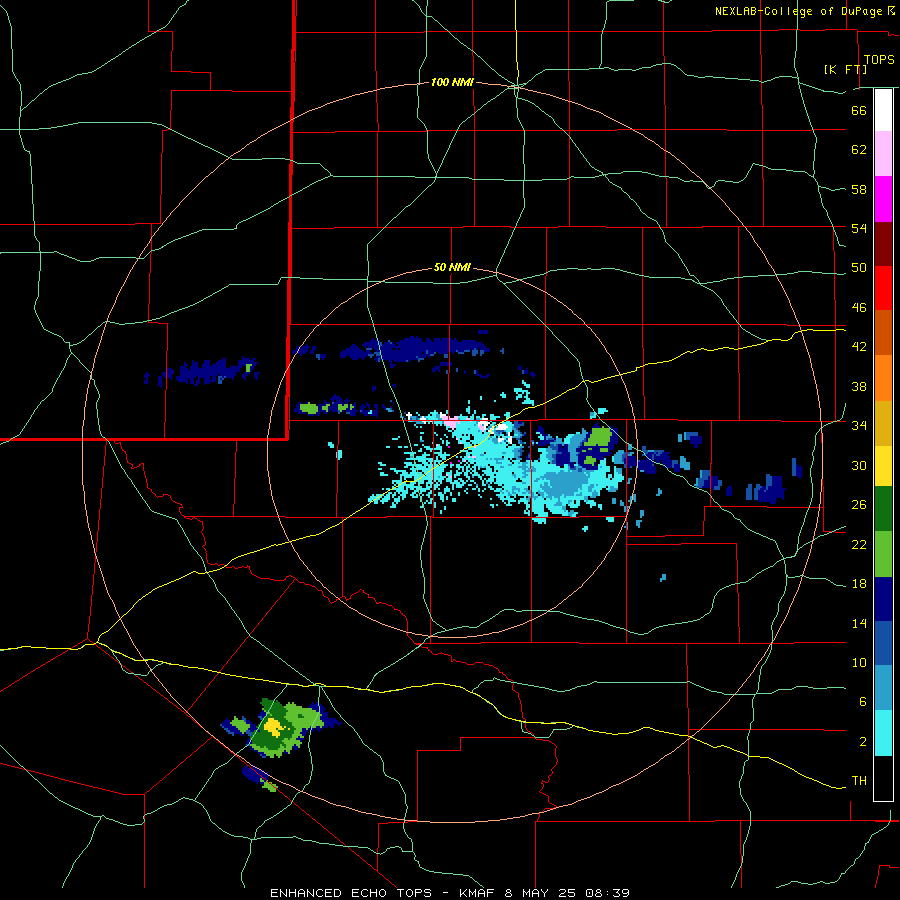Screen dimensions: 900x900
Task: Click the 54 value on the legend scale
Action: click(x=859, y=228)
